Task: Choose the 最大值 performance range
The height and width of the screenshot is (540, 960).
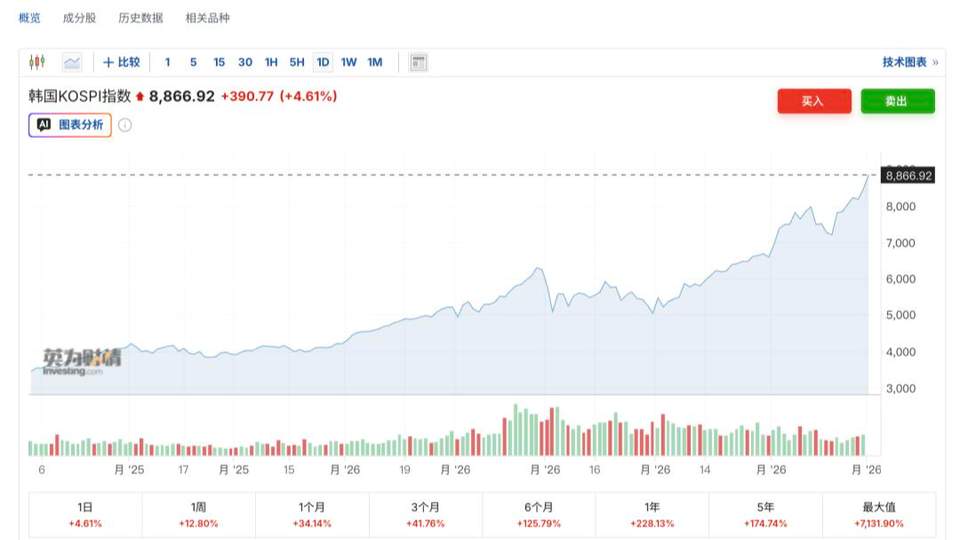Action: (879, 514)
